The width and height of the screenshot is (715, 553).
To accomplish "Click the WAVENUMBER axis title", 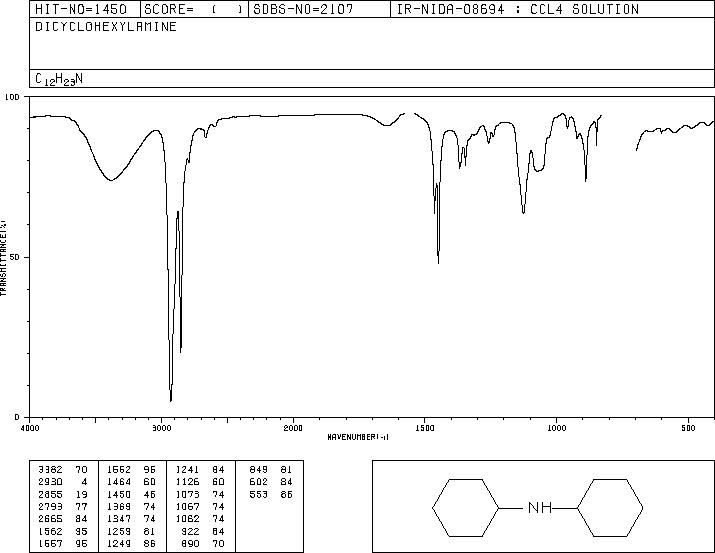I will (358, 437).
